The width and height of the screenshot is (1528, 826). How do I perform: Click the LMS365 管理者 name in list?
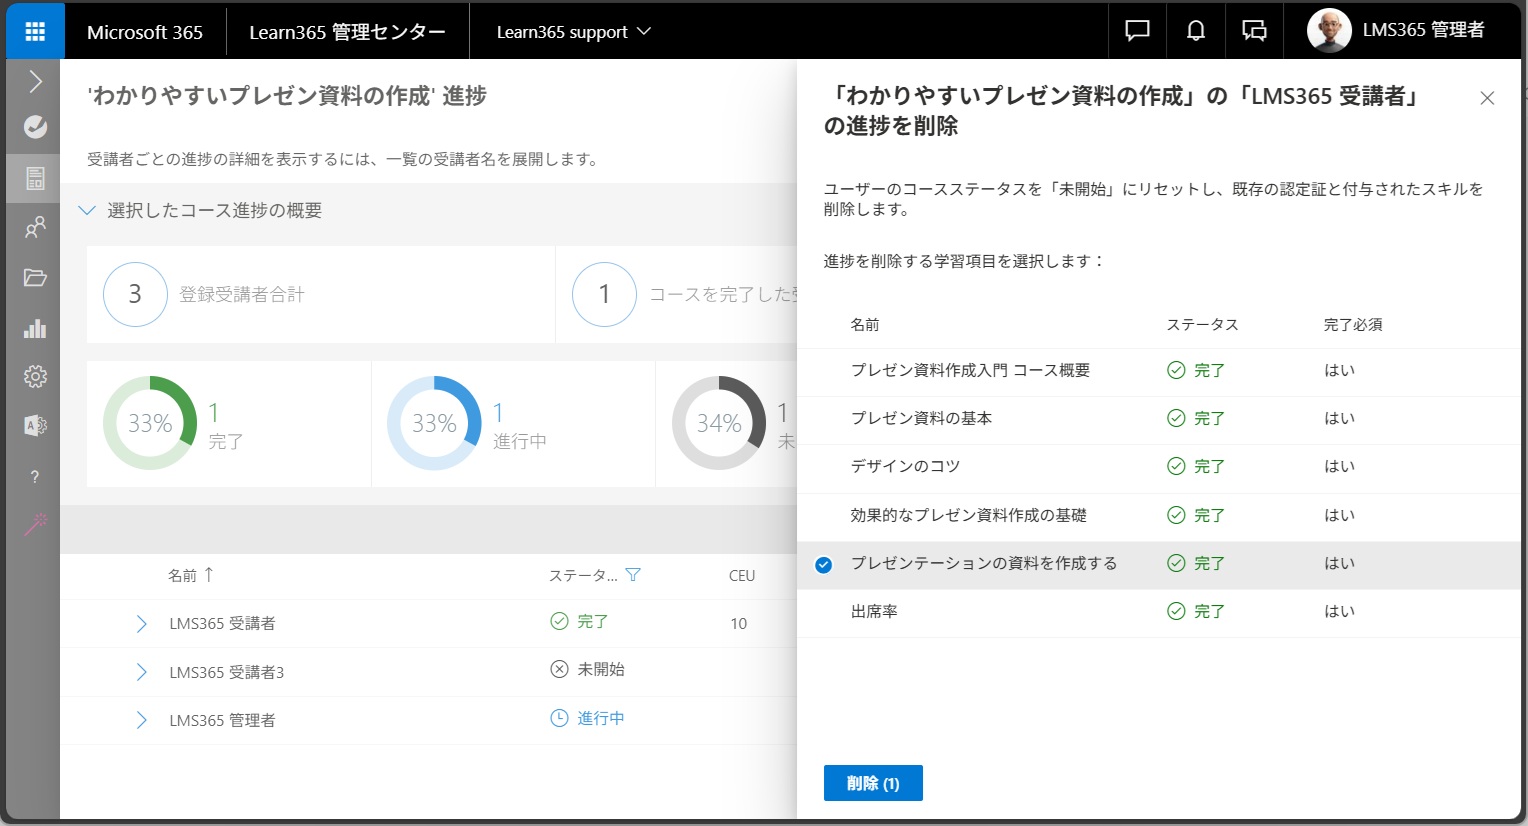point(222,720)
